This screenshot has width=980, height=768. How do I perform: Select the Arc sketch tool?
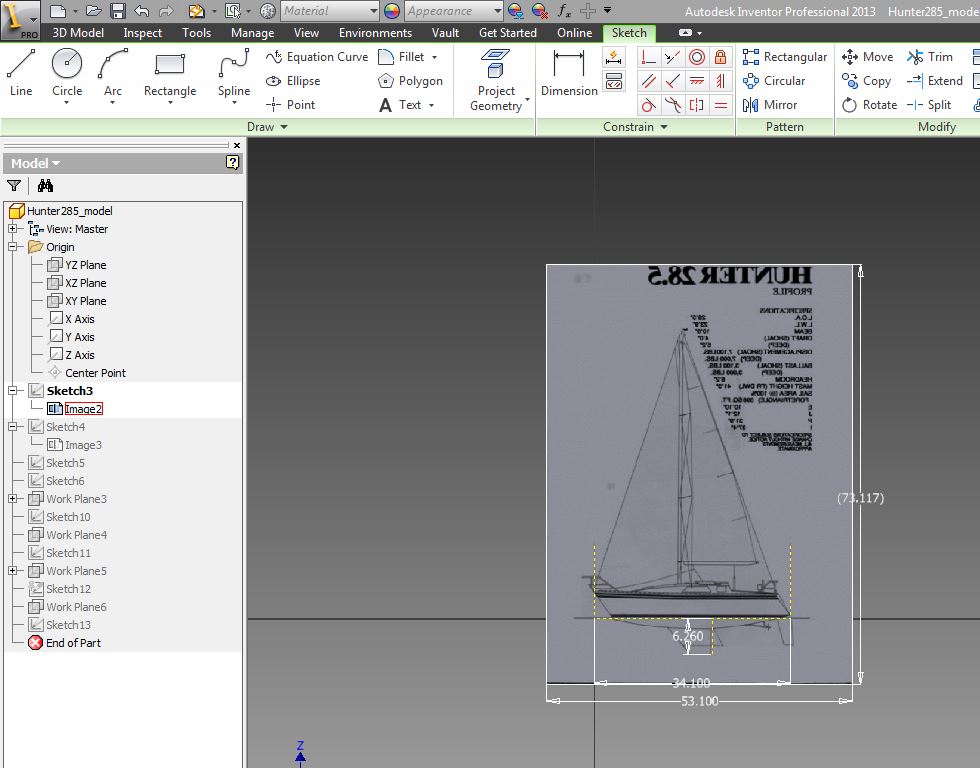(112, 74)
